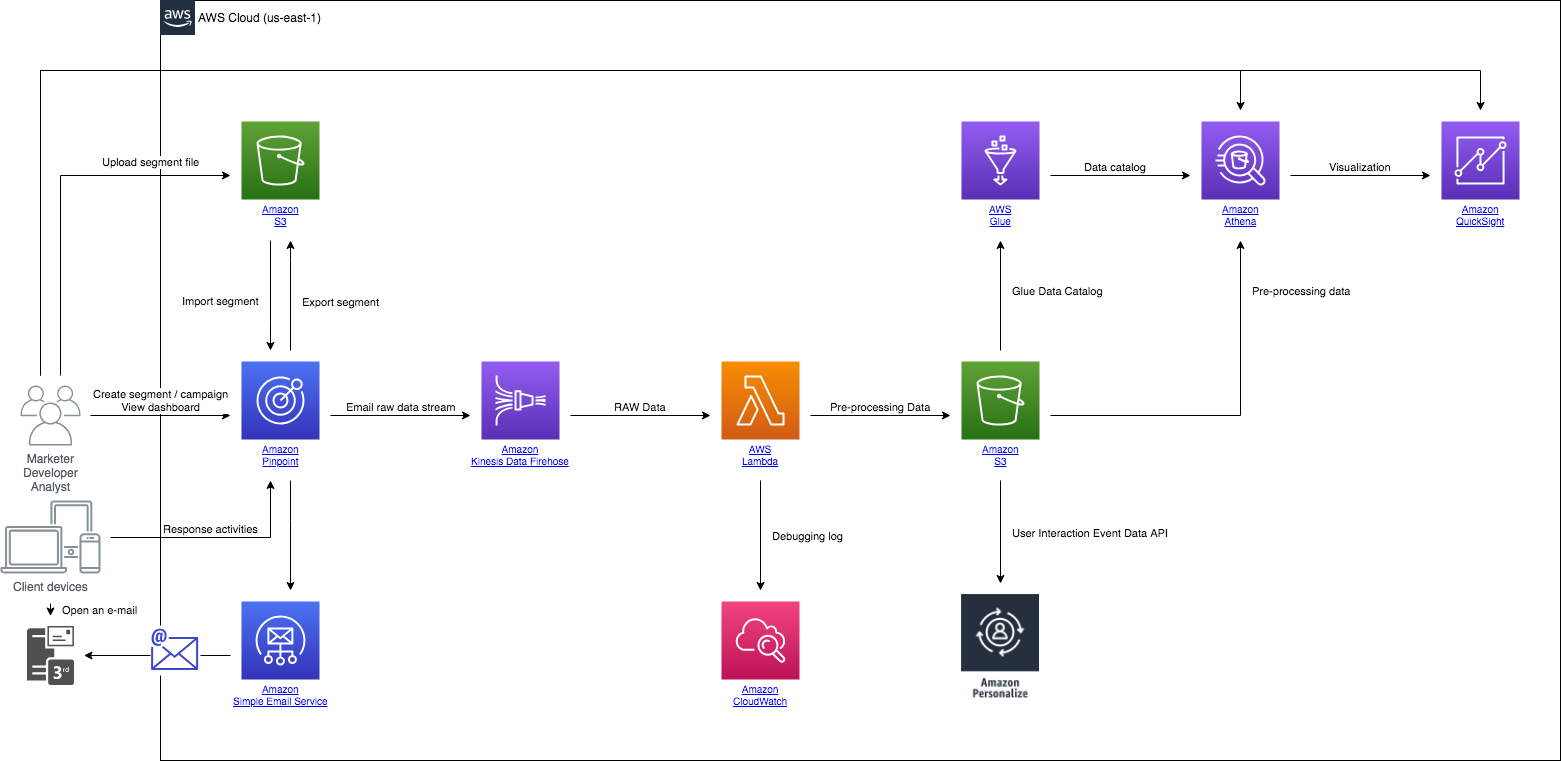Select the Client devices icon

tap(52, 537)
